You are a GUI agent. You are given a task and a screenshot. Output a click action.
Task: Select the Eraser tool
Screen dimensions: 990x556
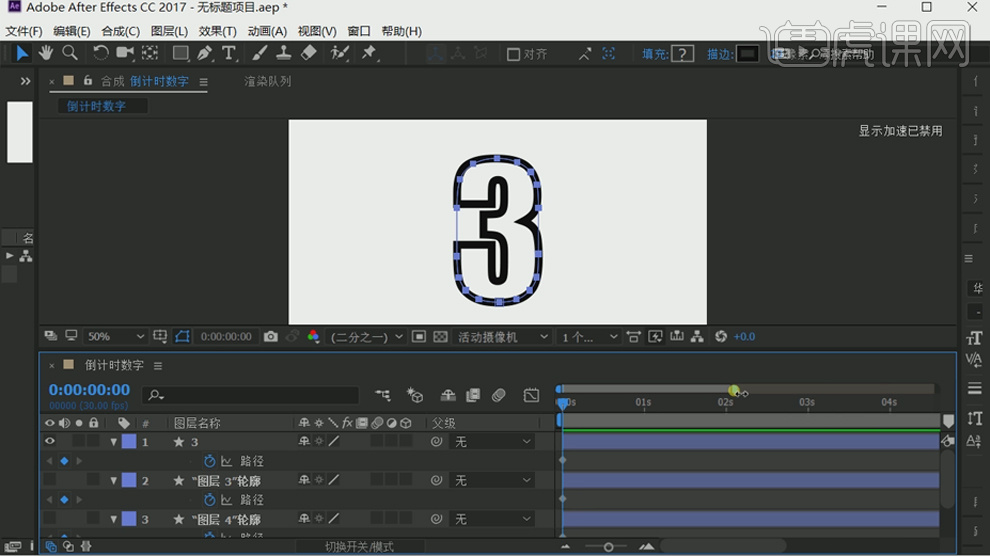[x=309, y=53]
